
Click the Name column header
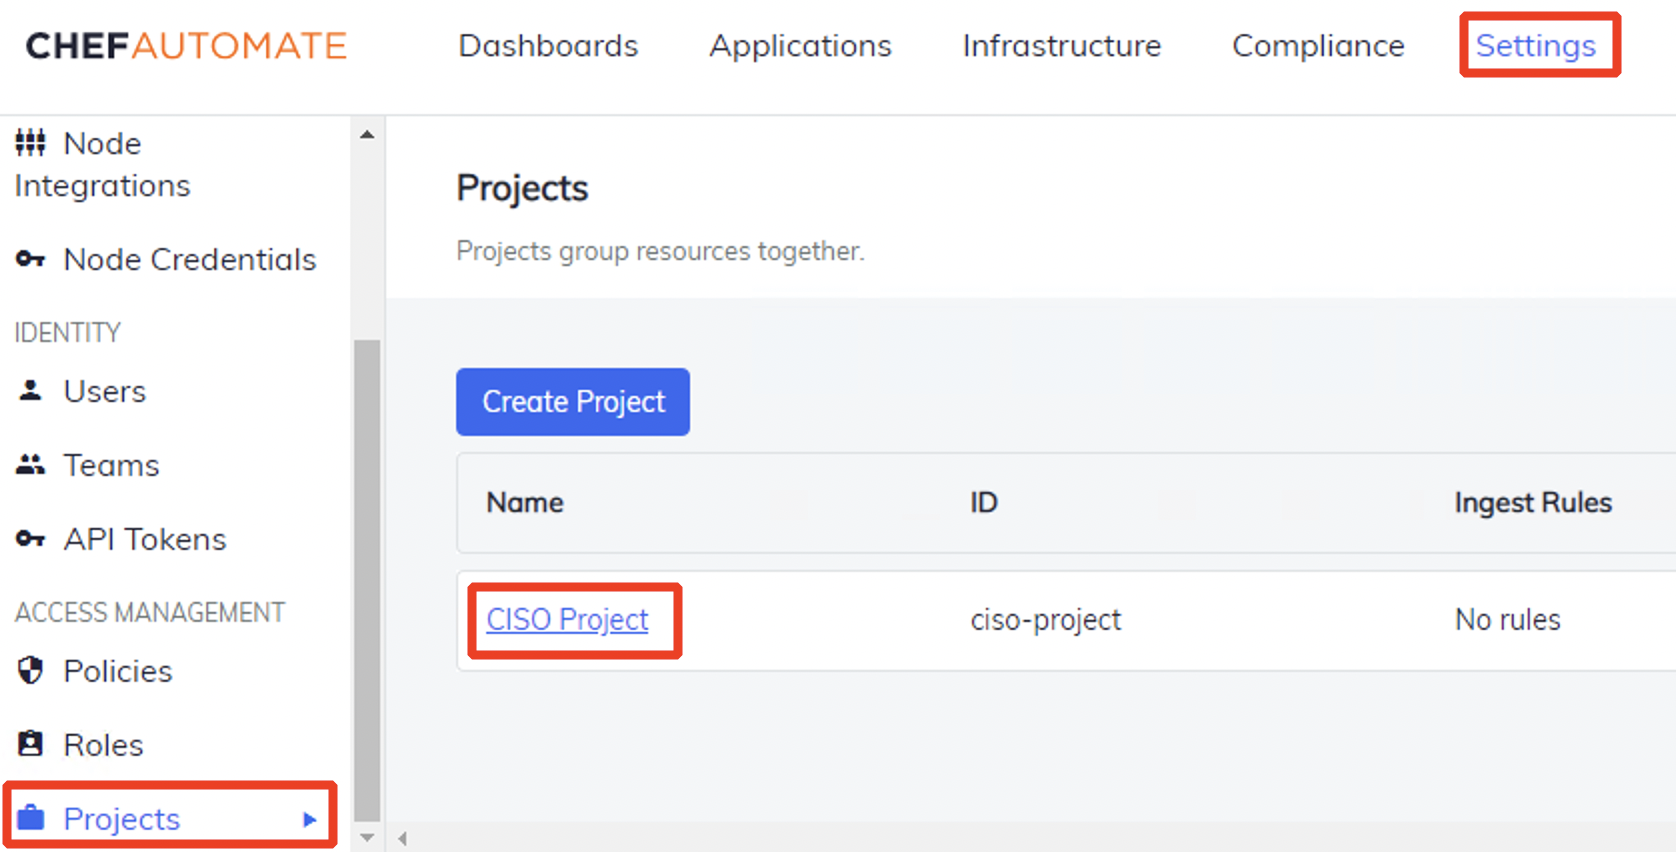pos(525,502)
